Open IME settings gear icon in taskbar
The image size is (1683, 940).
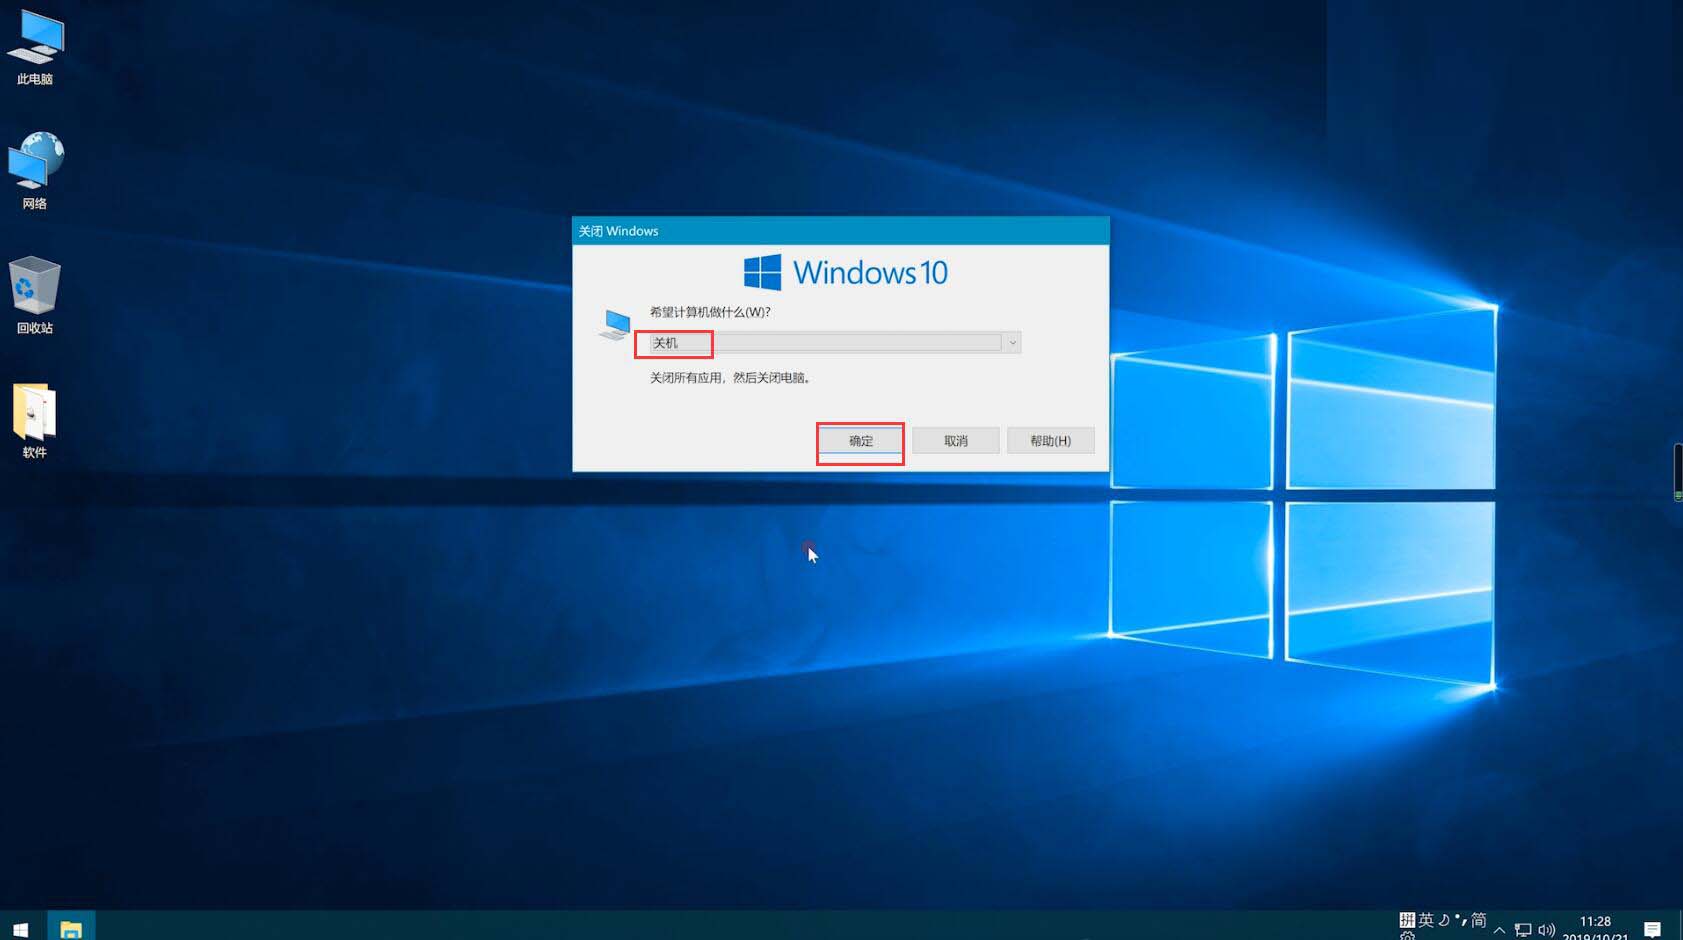tap(1407, 936)
